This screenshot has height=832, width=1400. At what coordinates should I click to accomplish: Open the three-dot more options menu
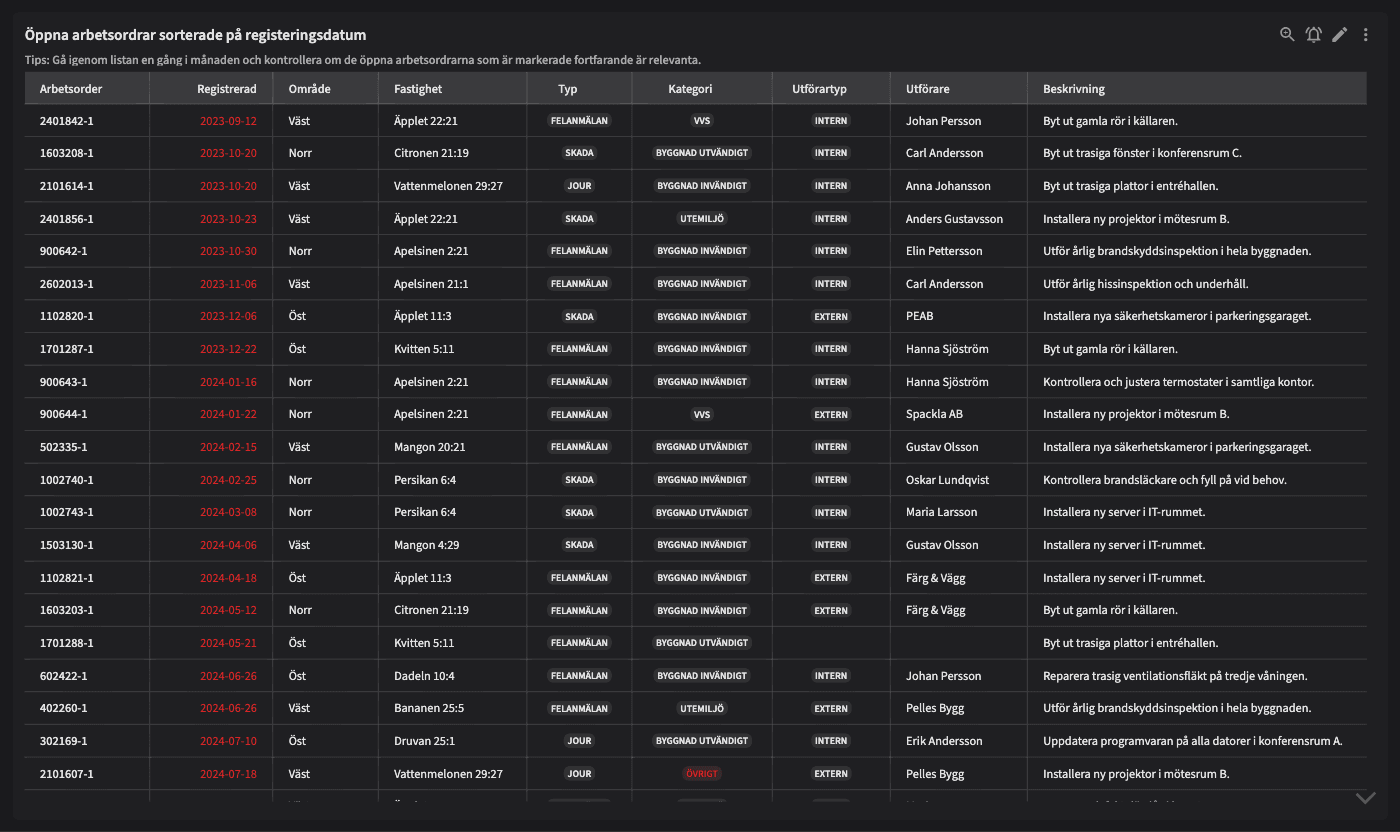click(x=1366, y=34)
